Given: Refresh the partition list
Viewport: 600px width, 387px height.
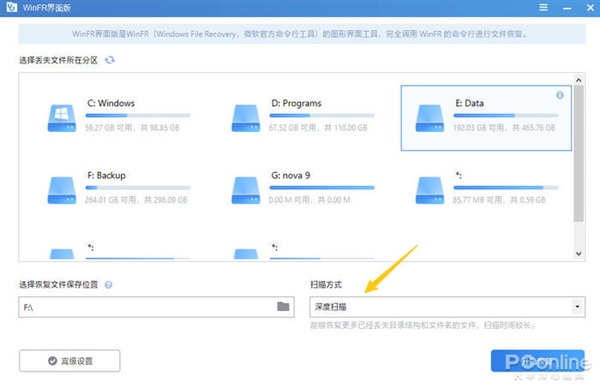Looking at the screenshot, I should [110, 60].
